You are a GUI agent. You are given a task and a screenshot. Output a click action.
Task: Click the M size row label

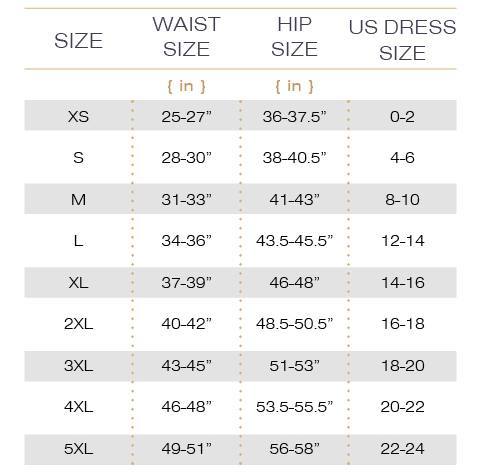pos(78,199)
